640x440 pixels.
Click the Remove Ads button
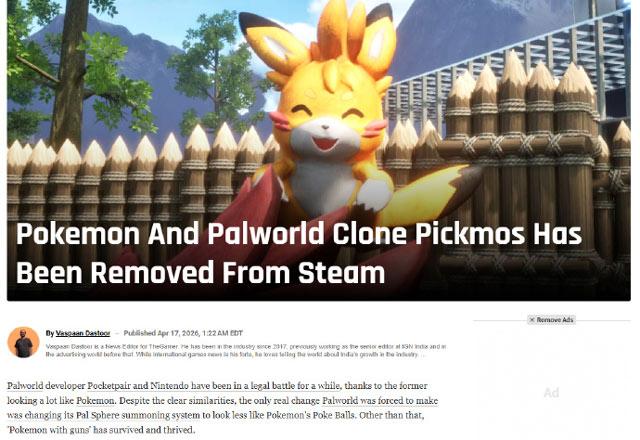coord(551,320)
